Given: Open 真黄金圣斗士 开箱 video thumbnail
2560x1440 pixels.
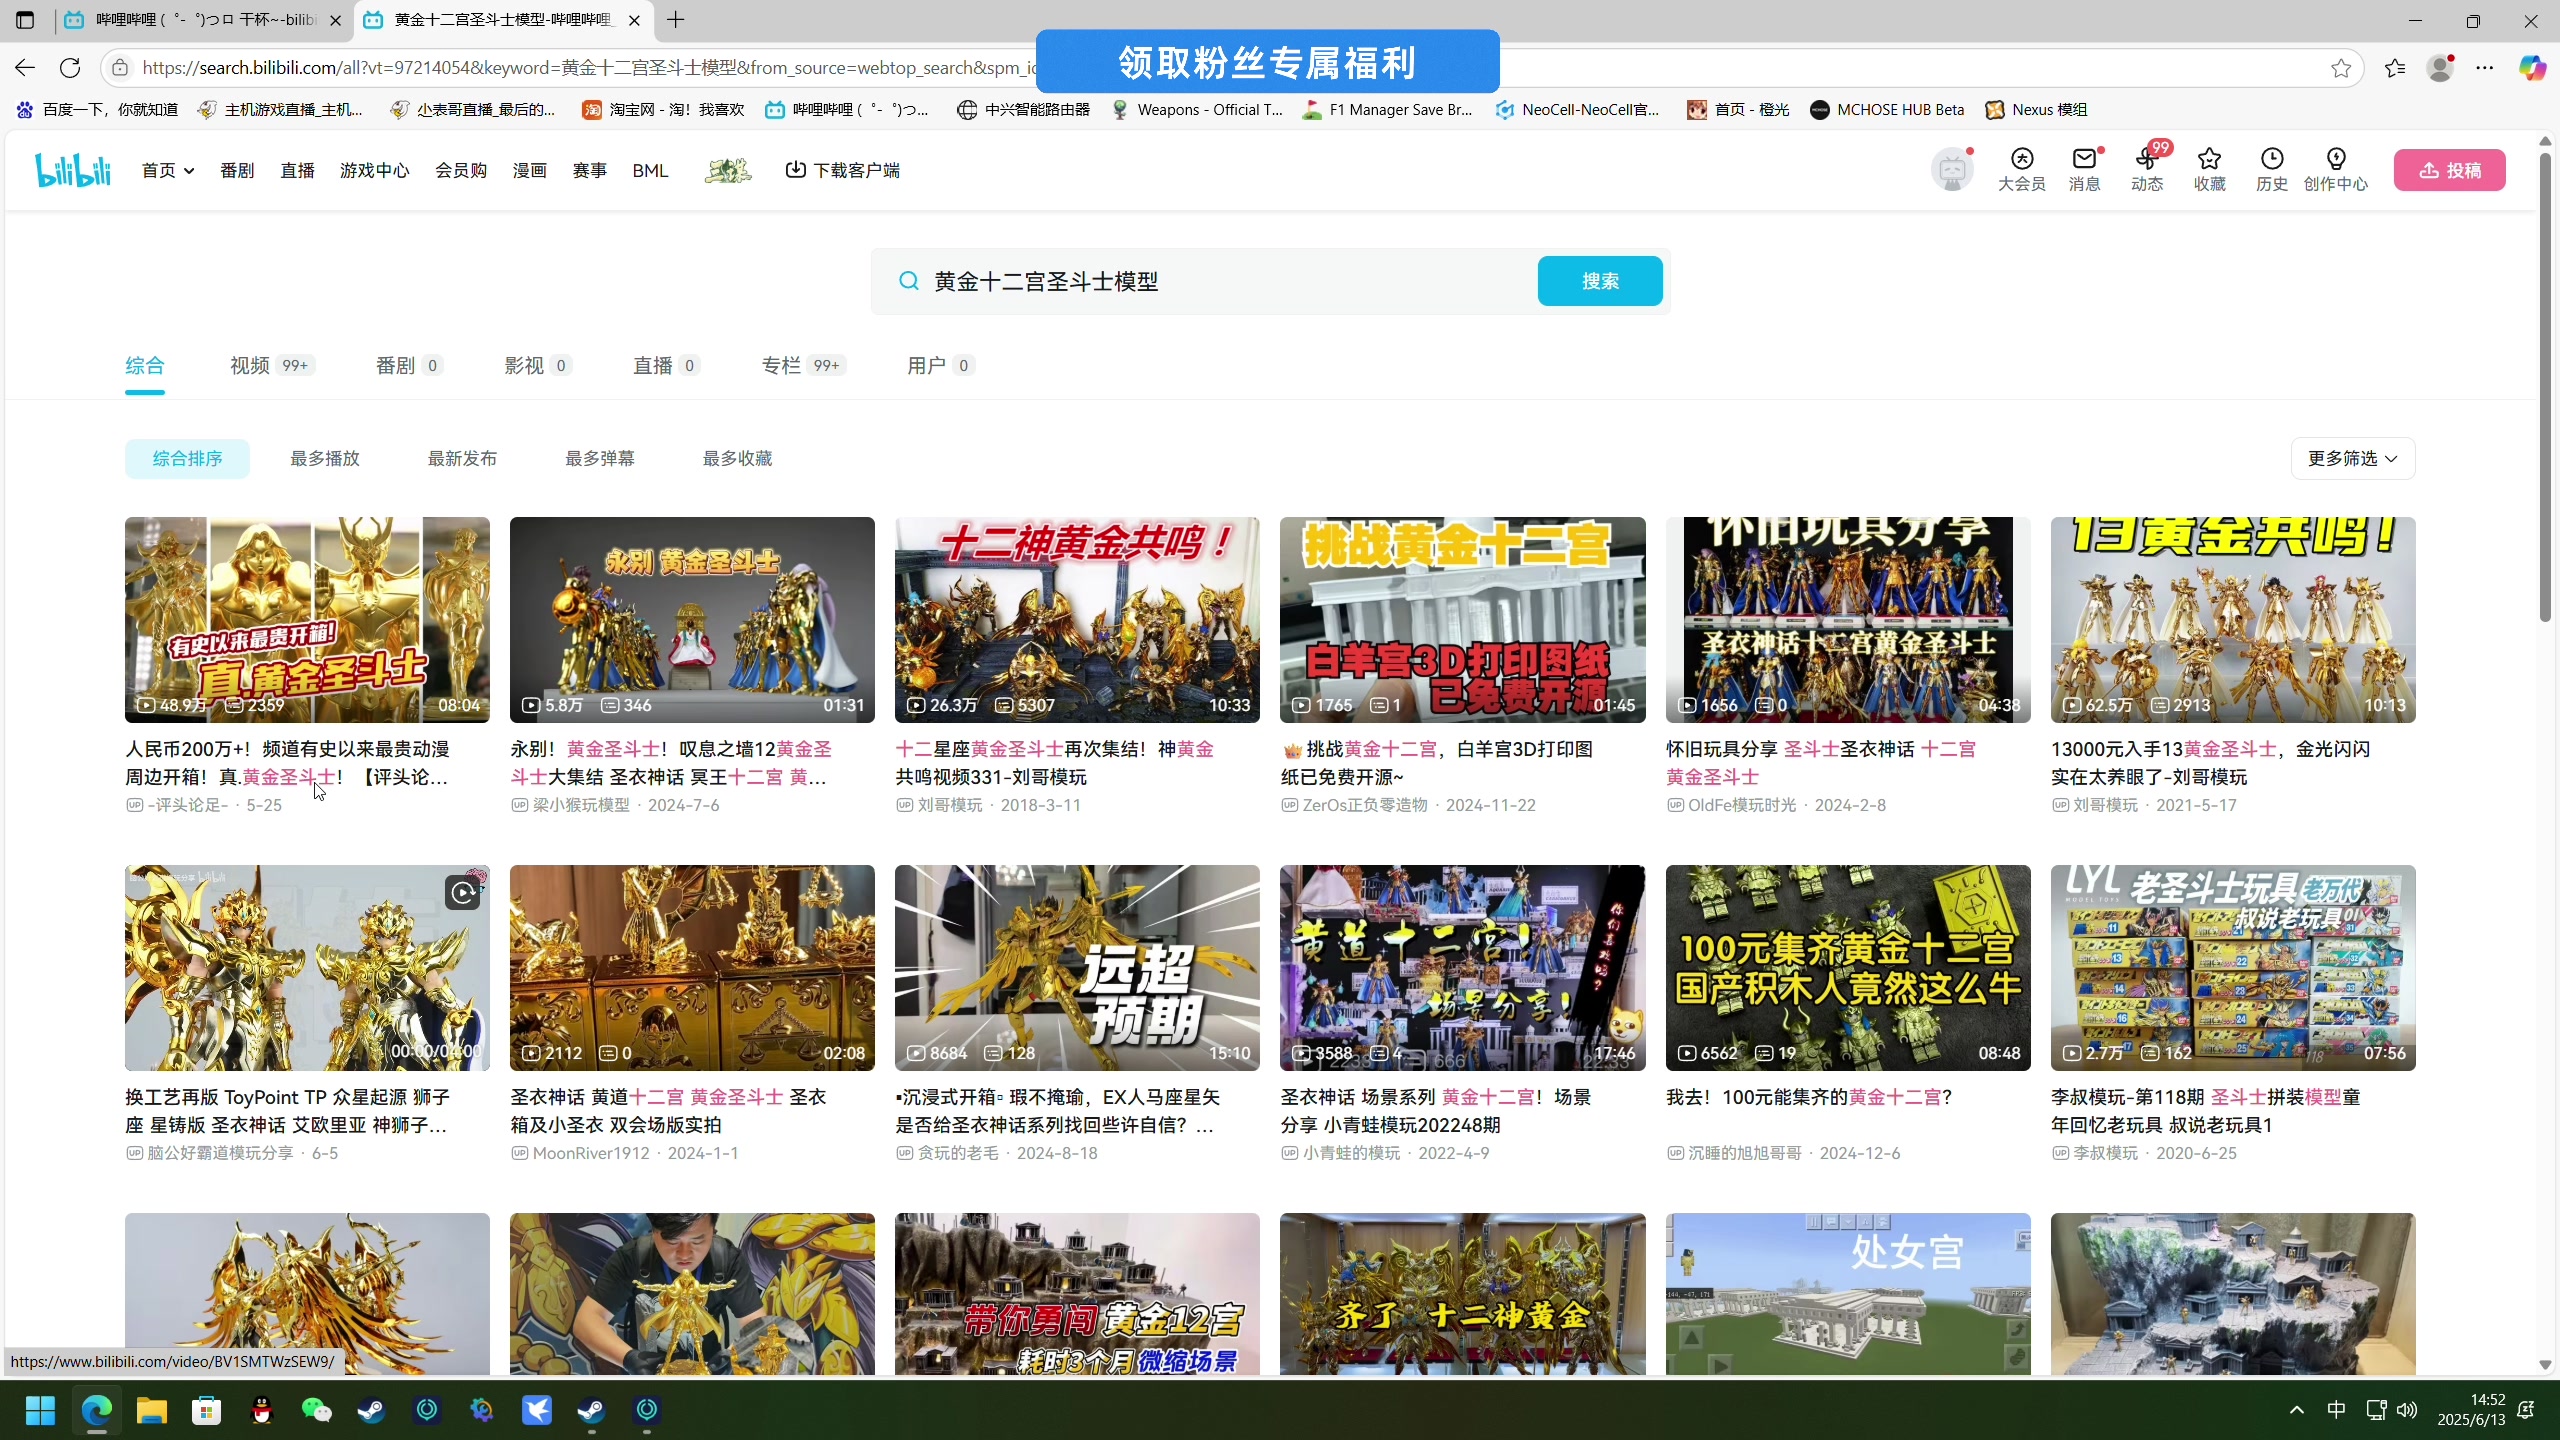Looking at the screenshot, I should pos(307,619).
